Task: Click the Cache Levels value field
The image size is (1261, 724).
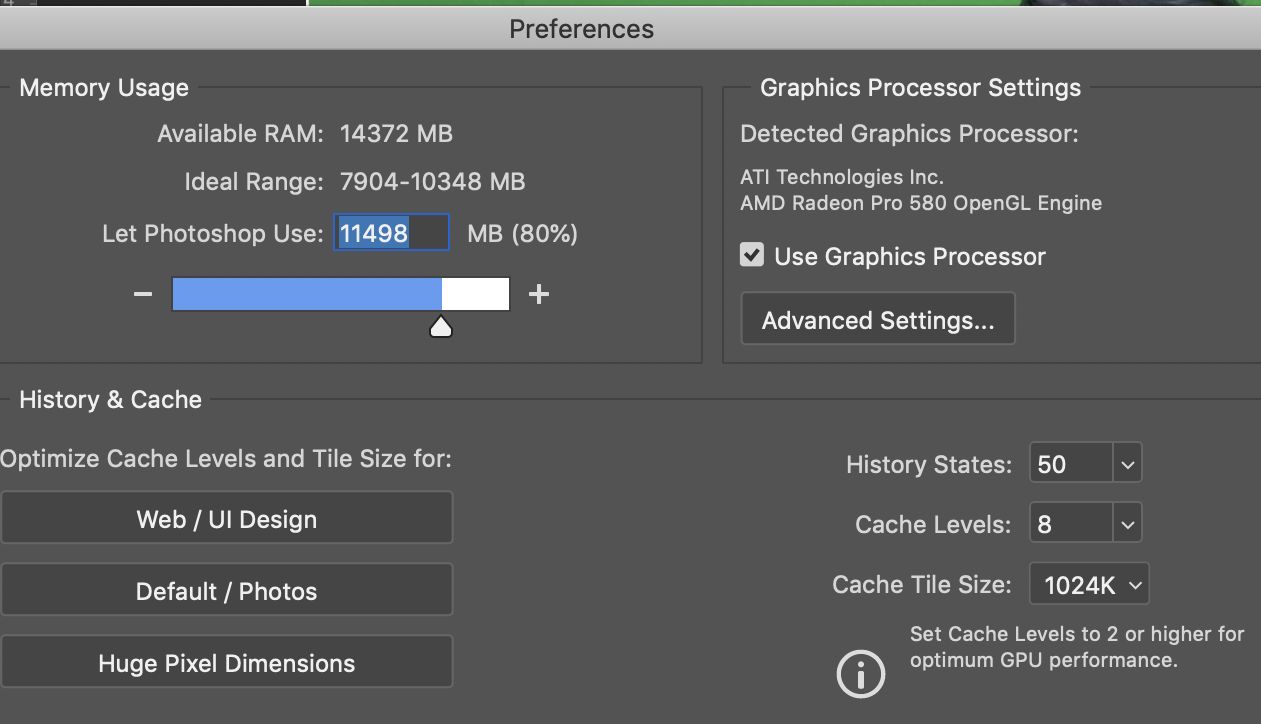Action: click(1070, 523)
